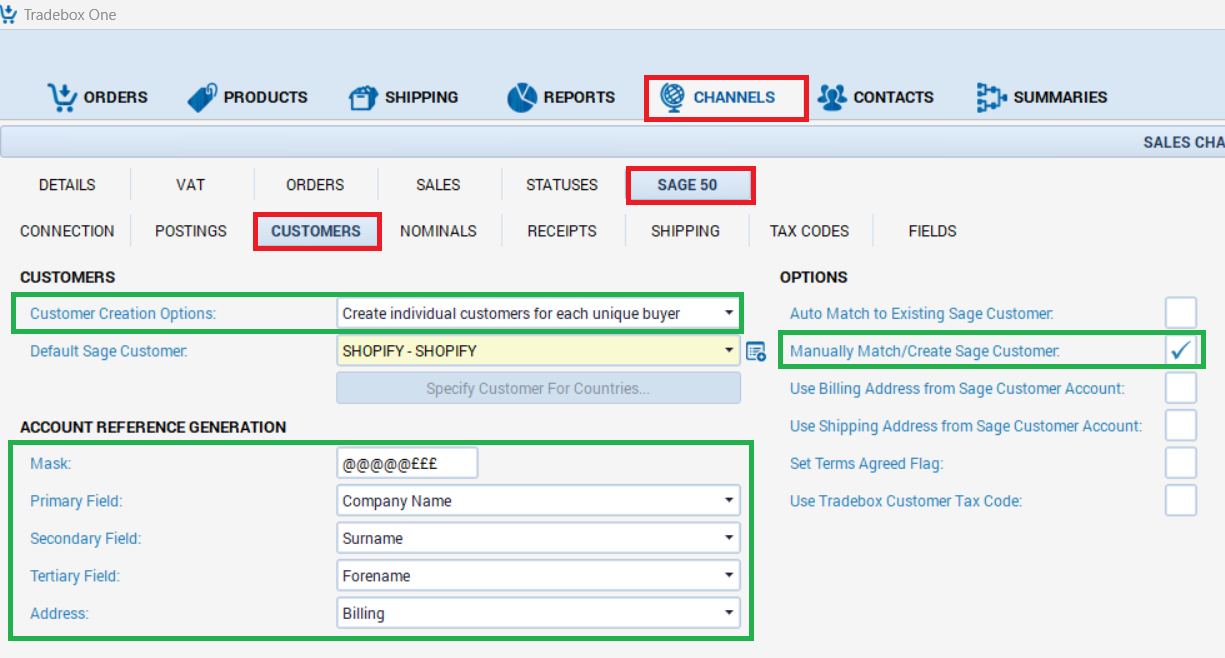
Task: Open the Tax Codes tab
Action: 810,231
